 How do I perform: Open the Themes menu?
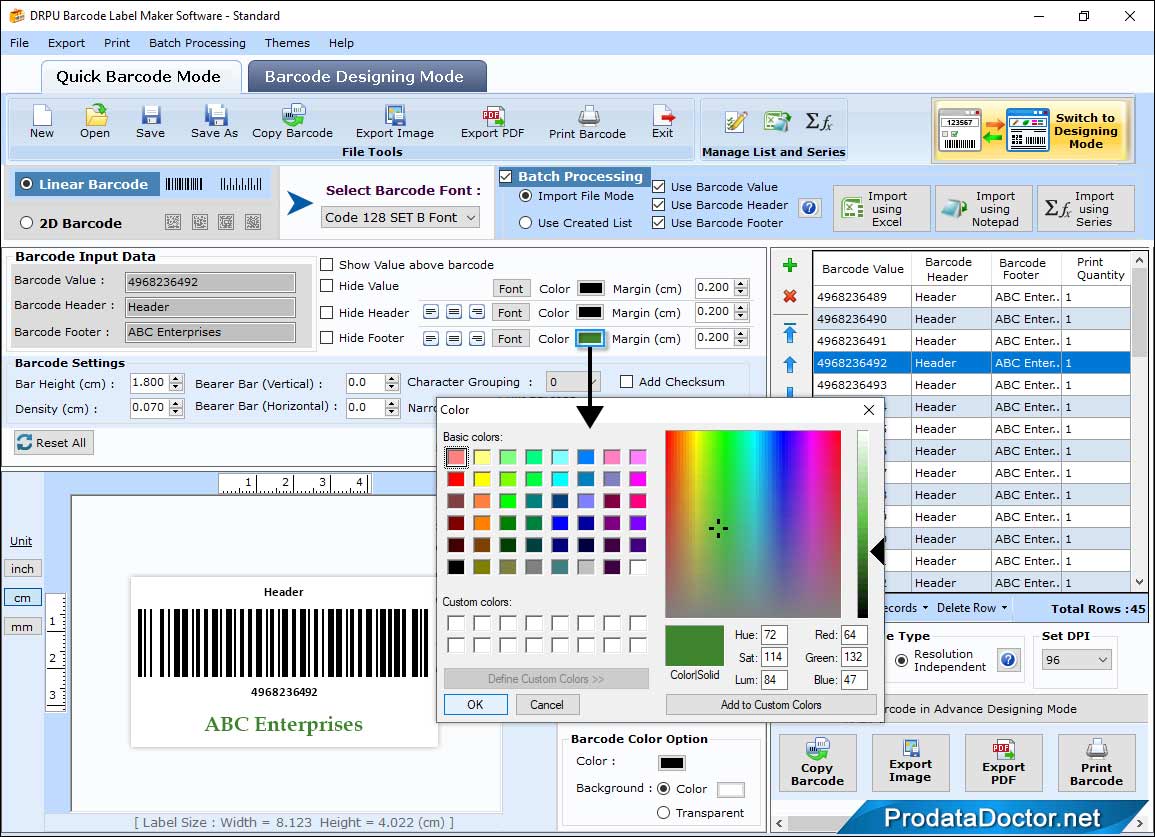(287, 43)
